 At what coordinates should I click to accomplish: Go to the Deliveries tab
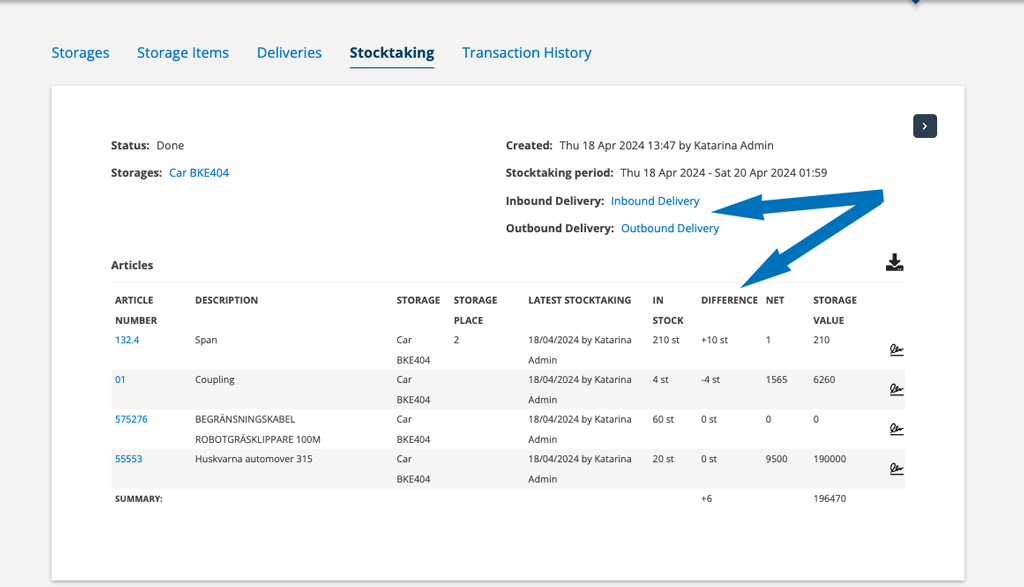[289, 53]
